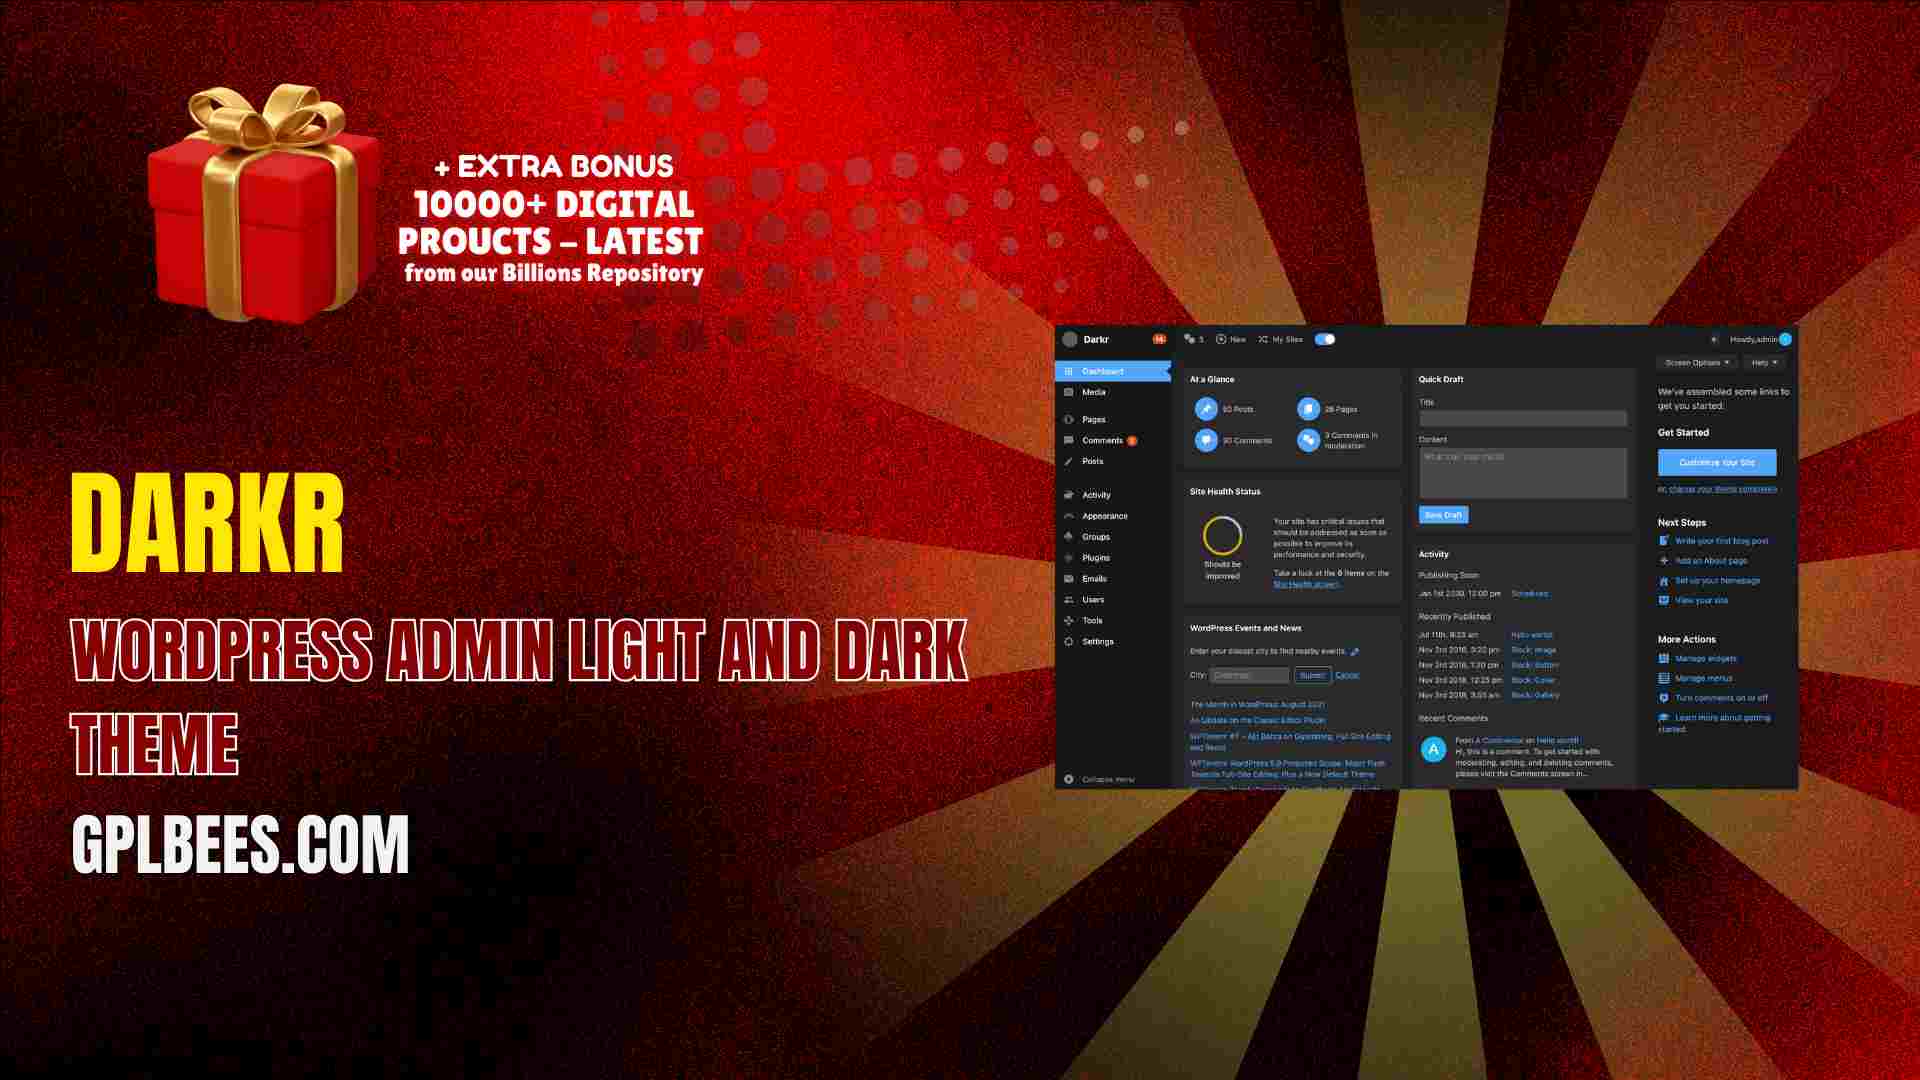Open the Howdy, admin avatar menu
The image size is (1920, 1080).
(x=1785, y=339)
